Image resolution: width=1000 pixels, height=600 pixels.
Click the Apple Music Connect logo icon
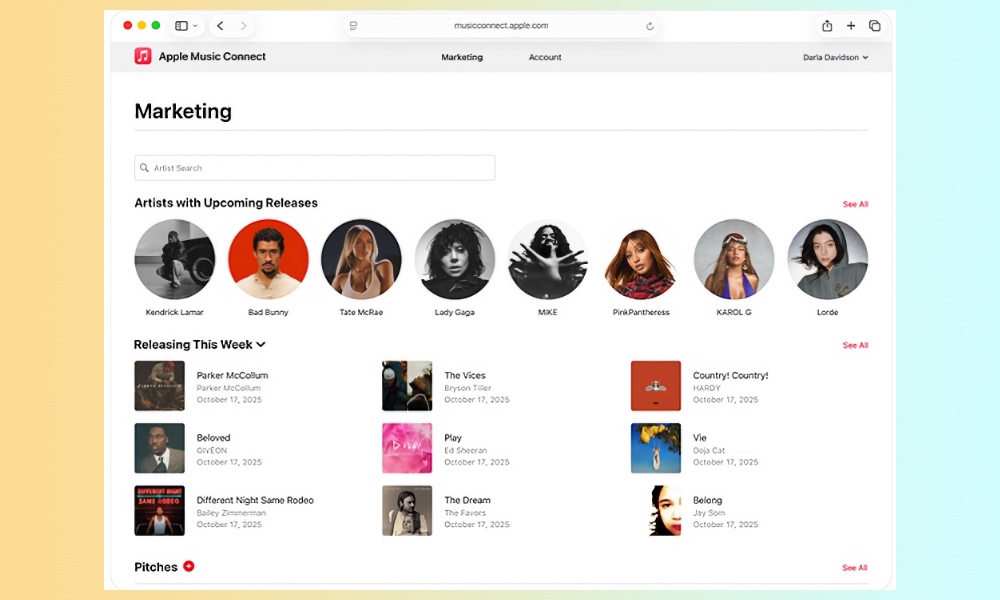pyautogui.click(x=142, y=57)
